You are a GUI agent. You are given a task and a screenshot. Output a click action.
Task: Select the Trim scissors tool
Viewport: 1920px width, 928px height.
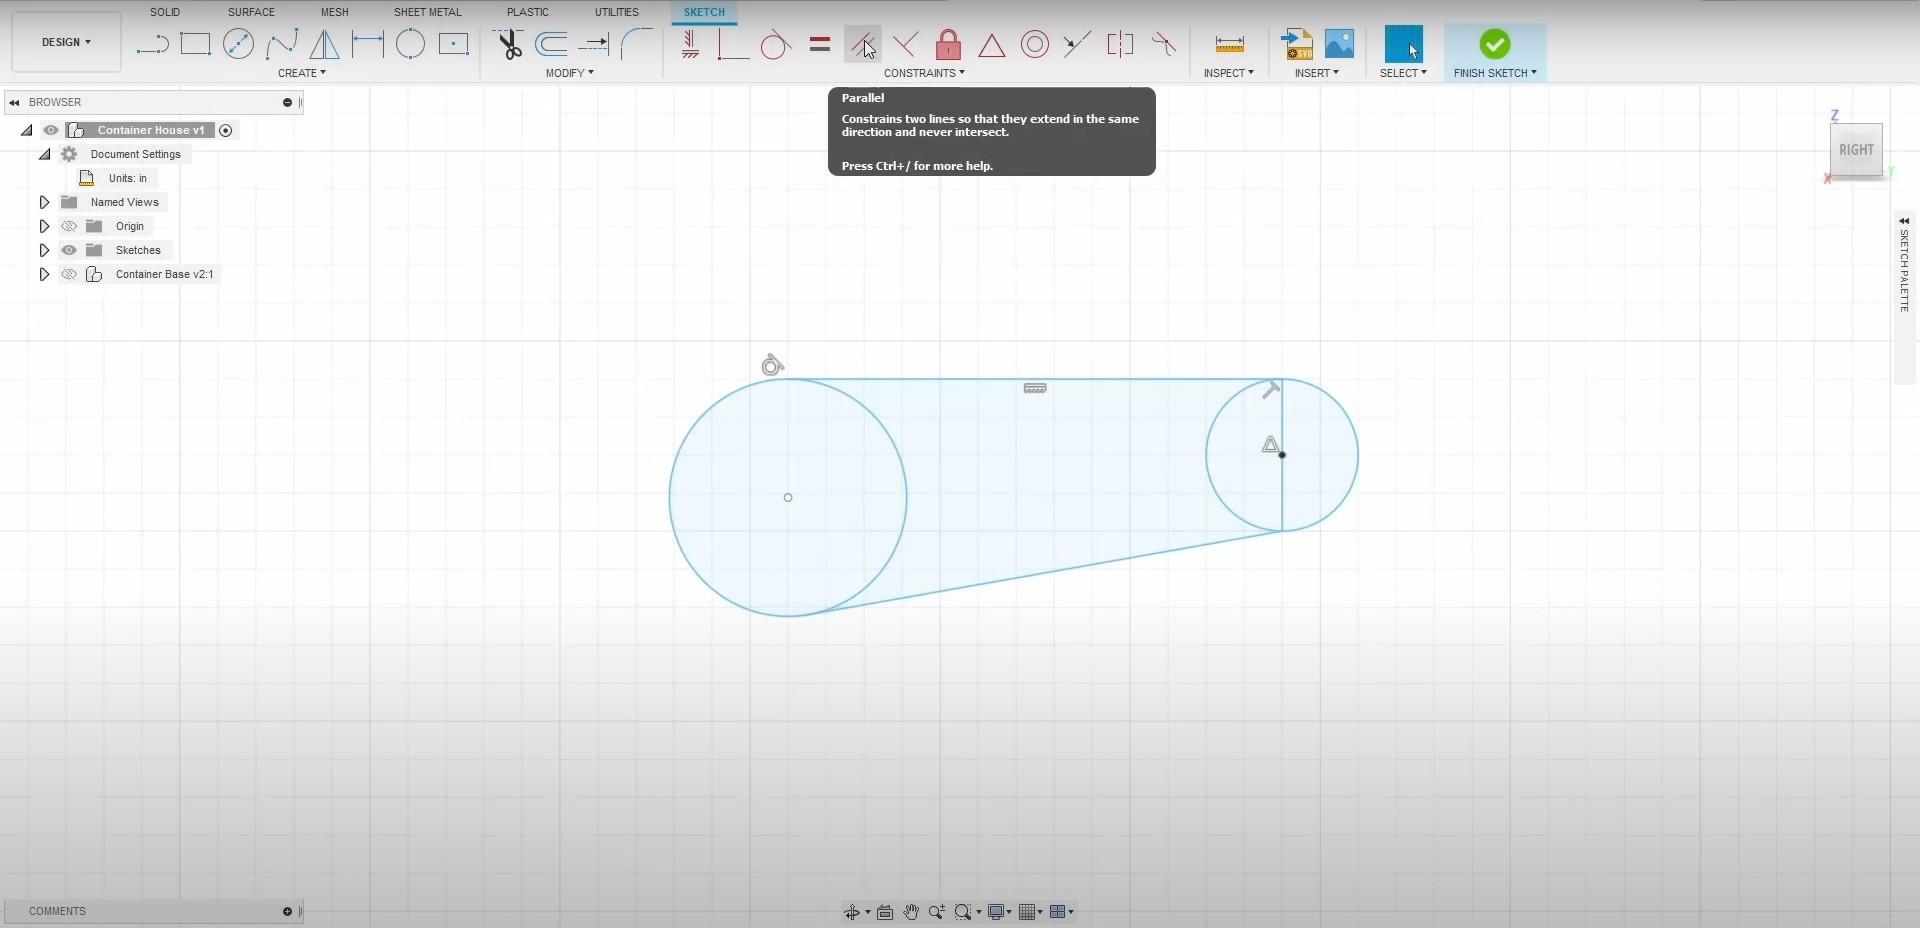(x=509, y=44)
